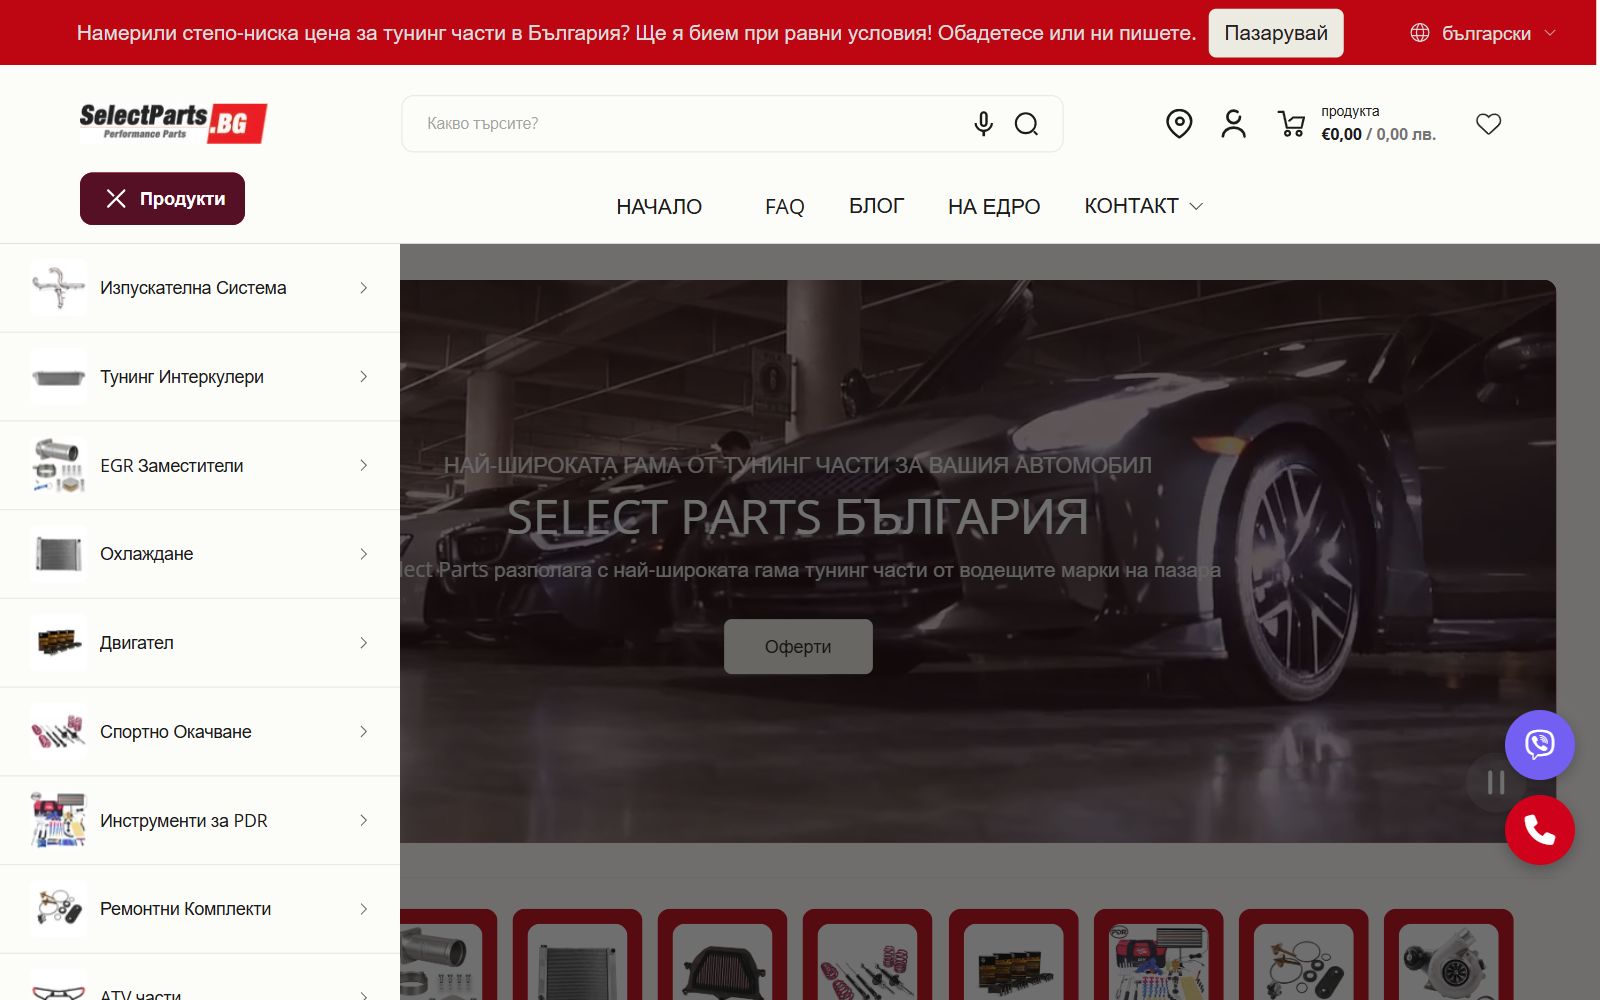Expand EGR Заместители submenu chevron
Viewport: 1600px width, 1000px height.
[x=363, y=465]
